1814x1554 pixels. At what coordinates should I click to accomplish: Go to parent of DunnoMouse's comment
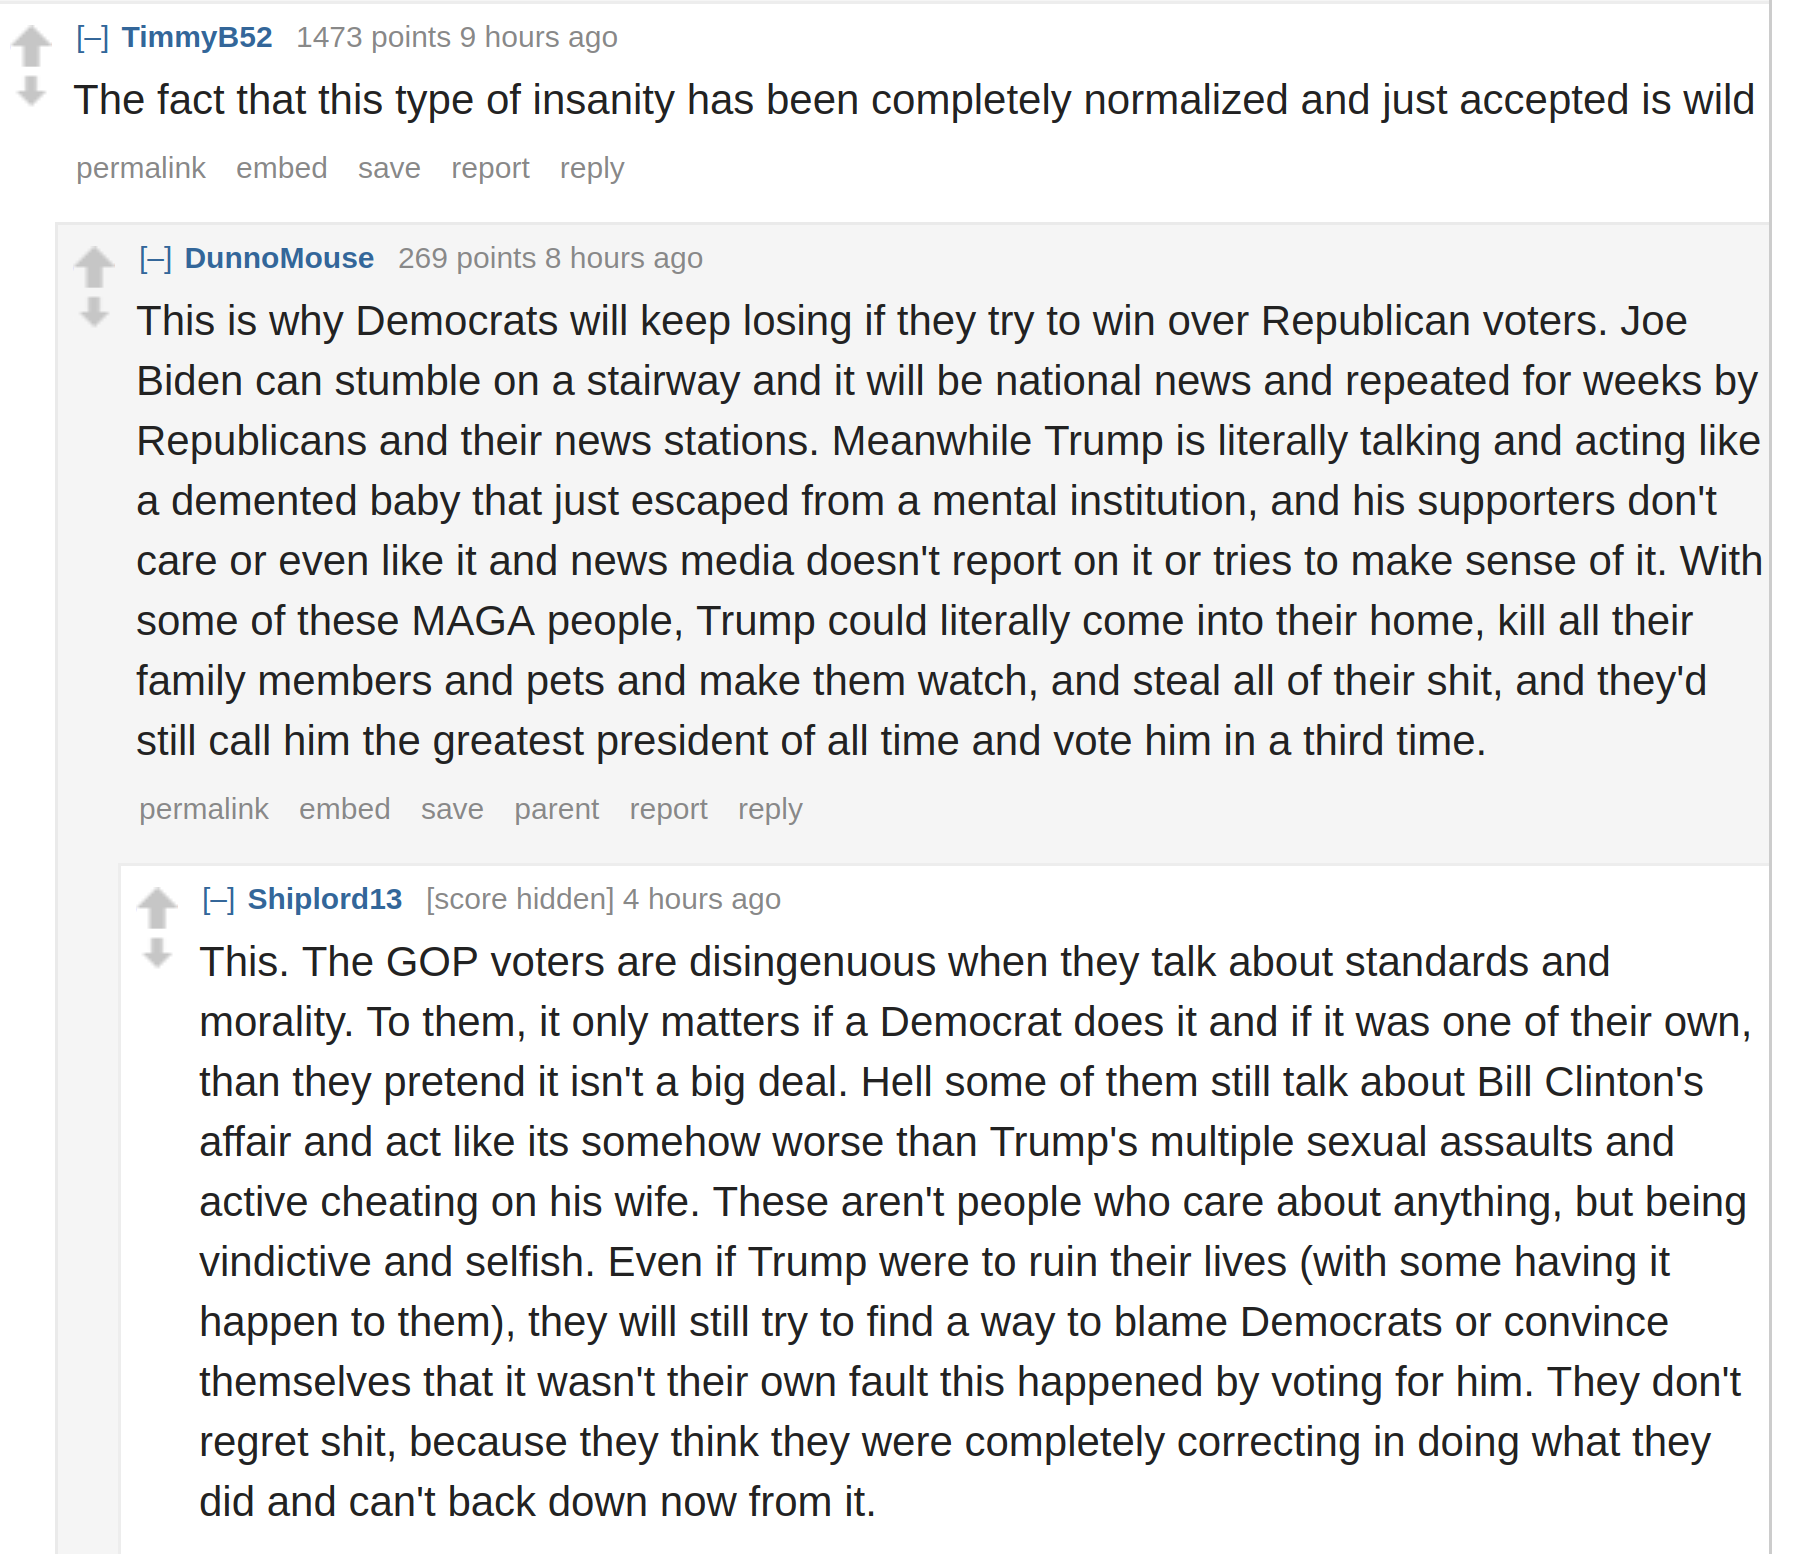[x=556, y=809]
